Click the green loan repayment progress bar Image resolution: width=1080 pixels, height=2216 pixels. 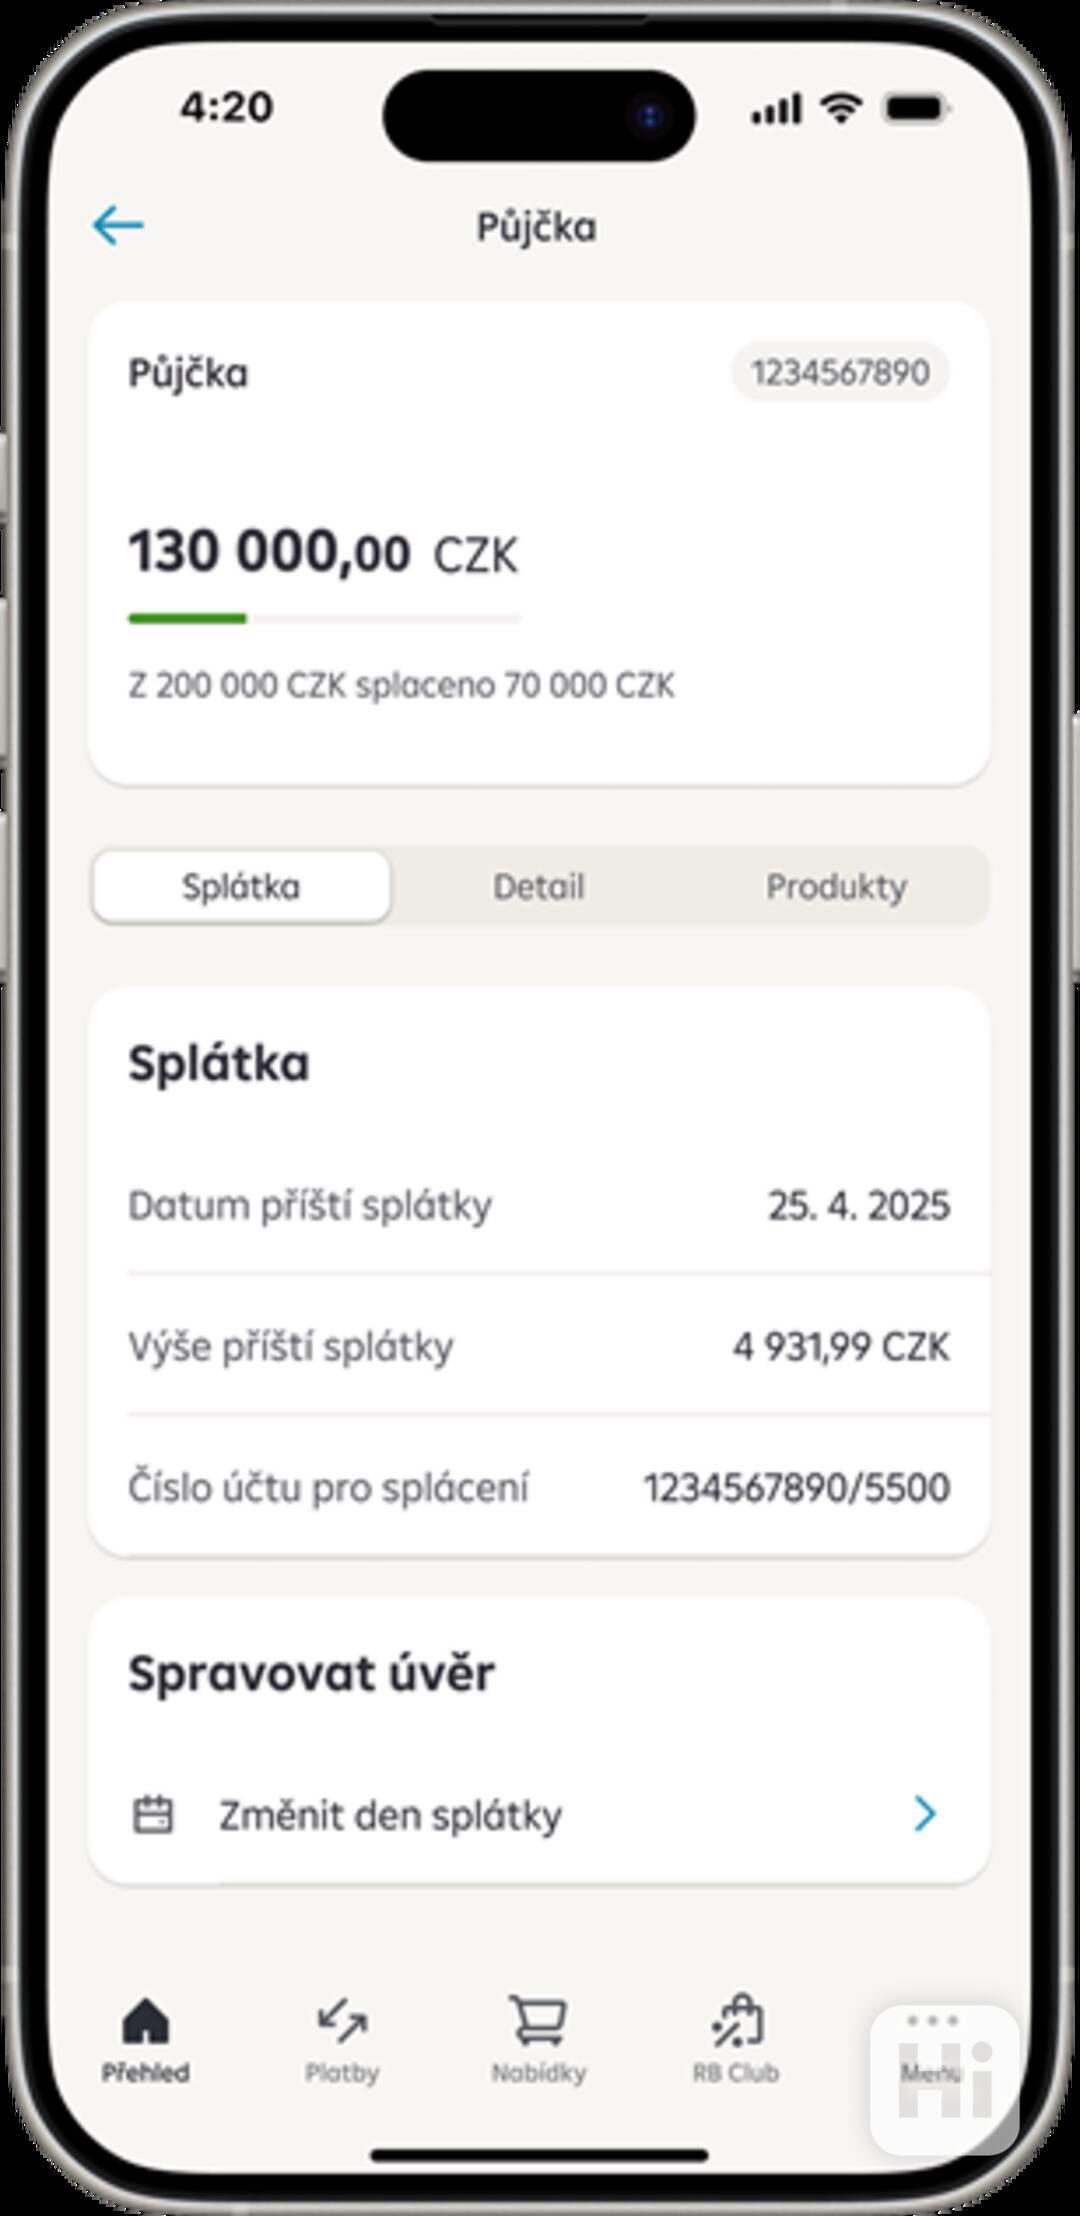pos(324,619)
